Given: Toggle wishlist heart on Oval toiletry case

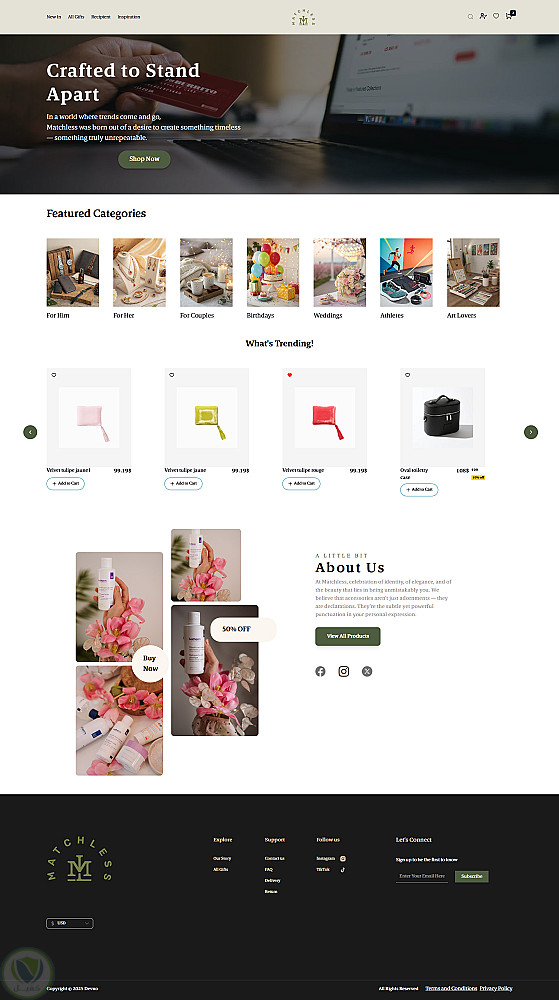Looking at the screenshot, I should point(407,375).
